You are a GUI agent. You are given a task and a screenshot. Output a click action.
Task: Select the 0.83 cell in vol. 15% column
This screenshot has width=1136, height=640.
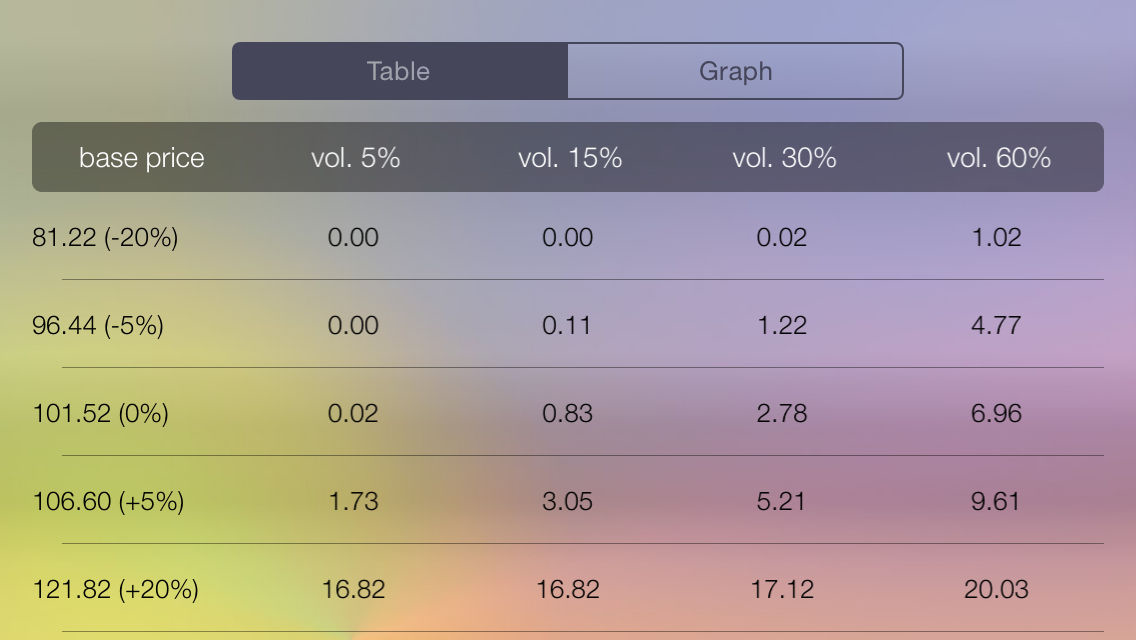[x=569, y=413]
